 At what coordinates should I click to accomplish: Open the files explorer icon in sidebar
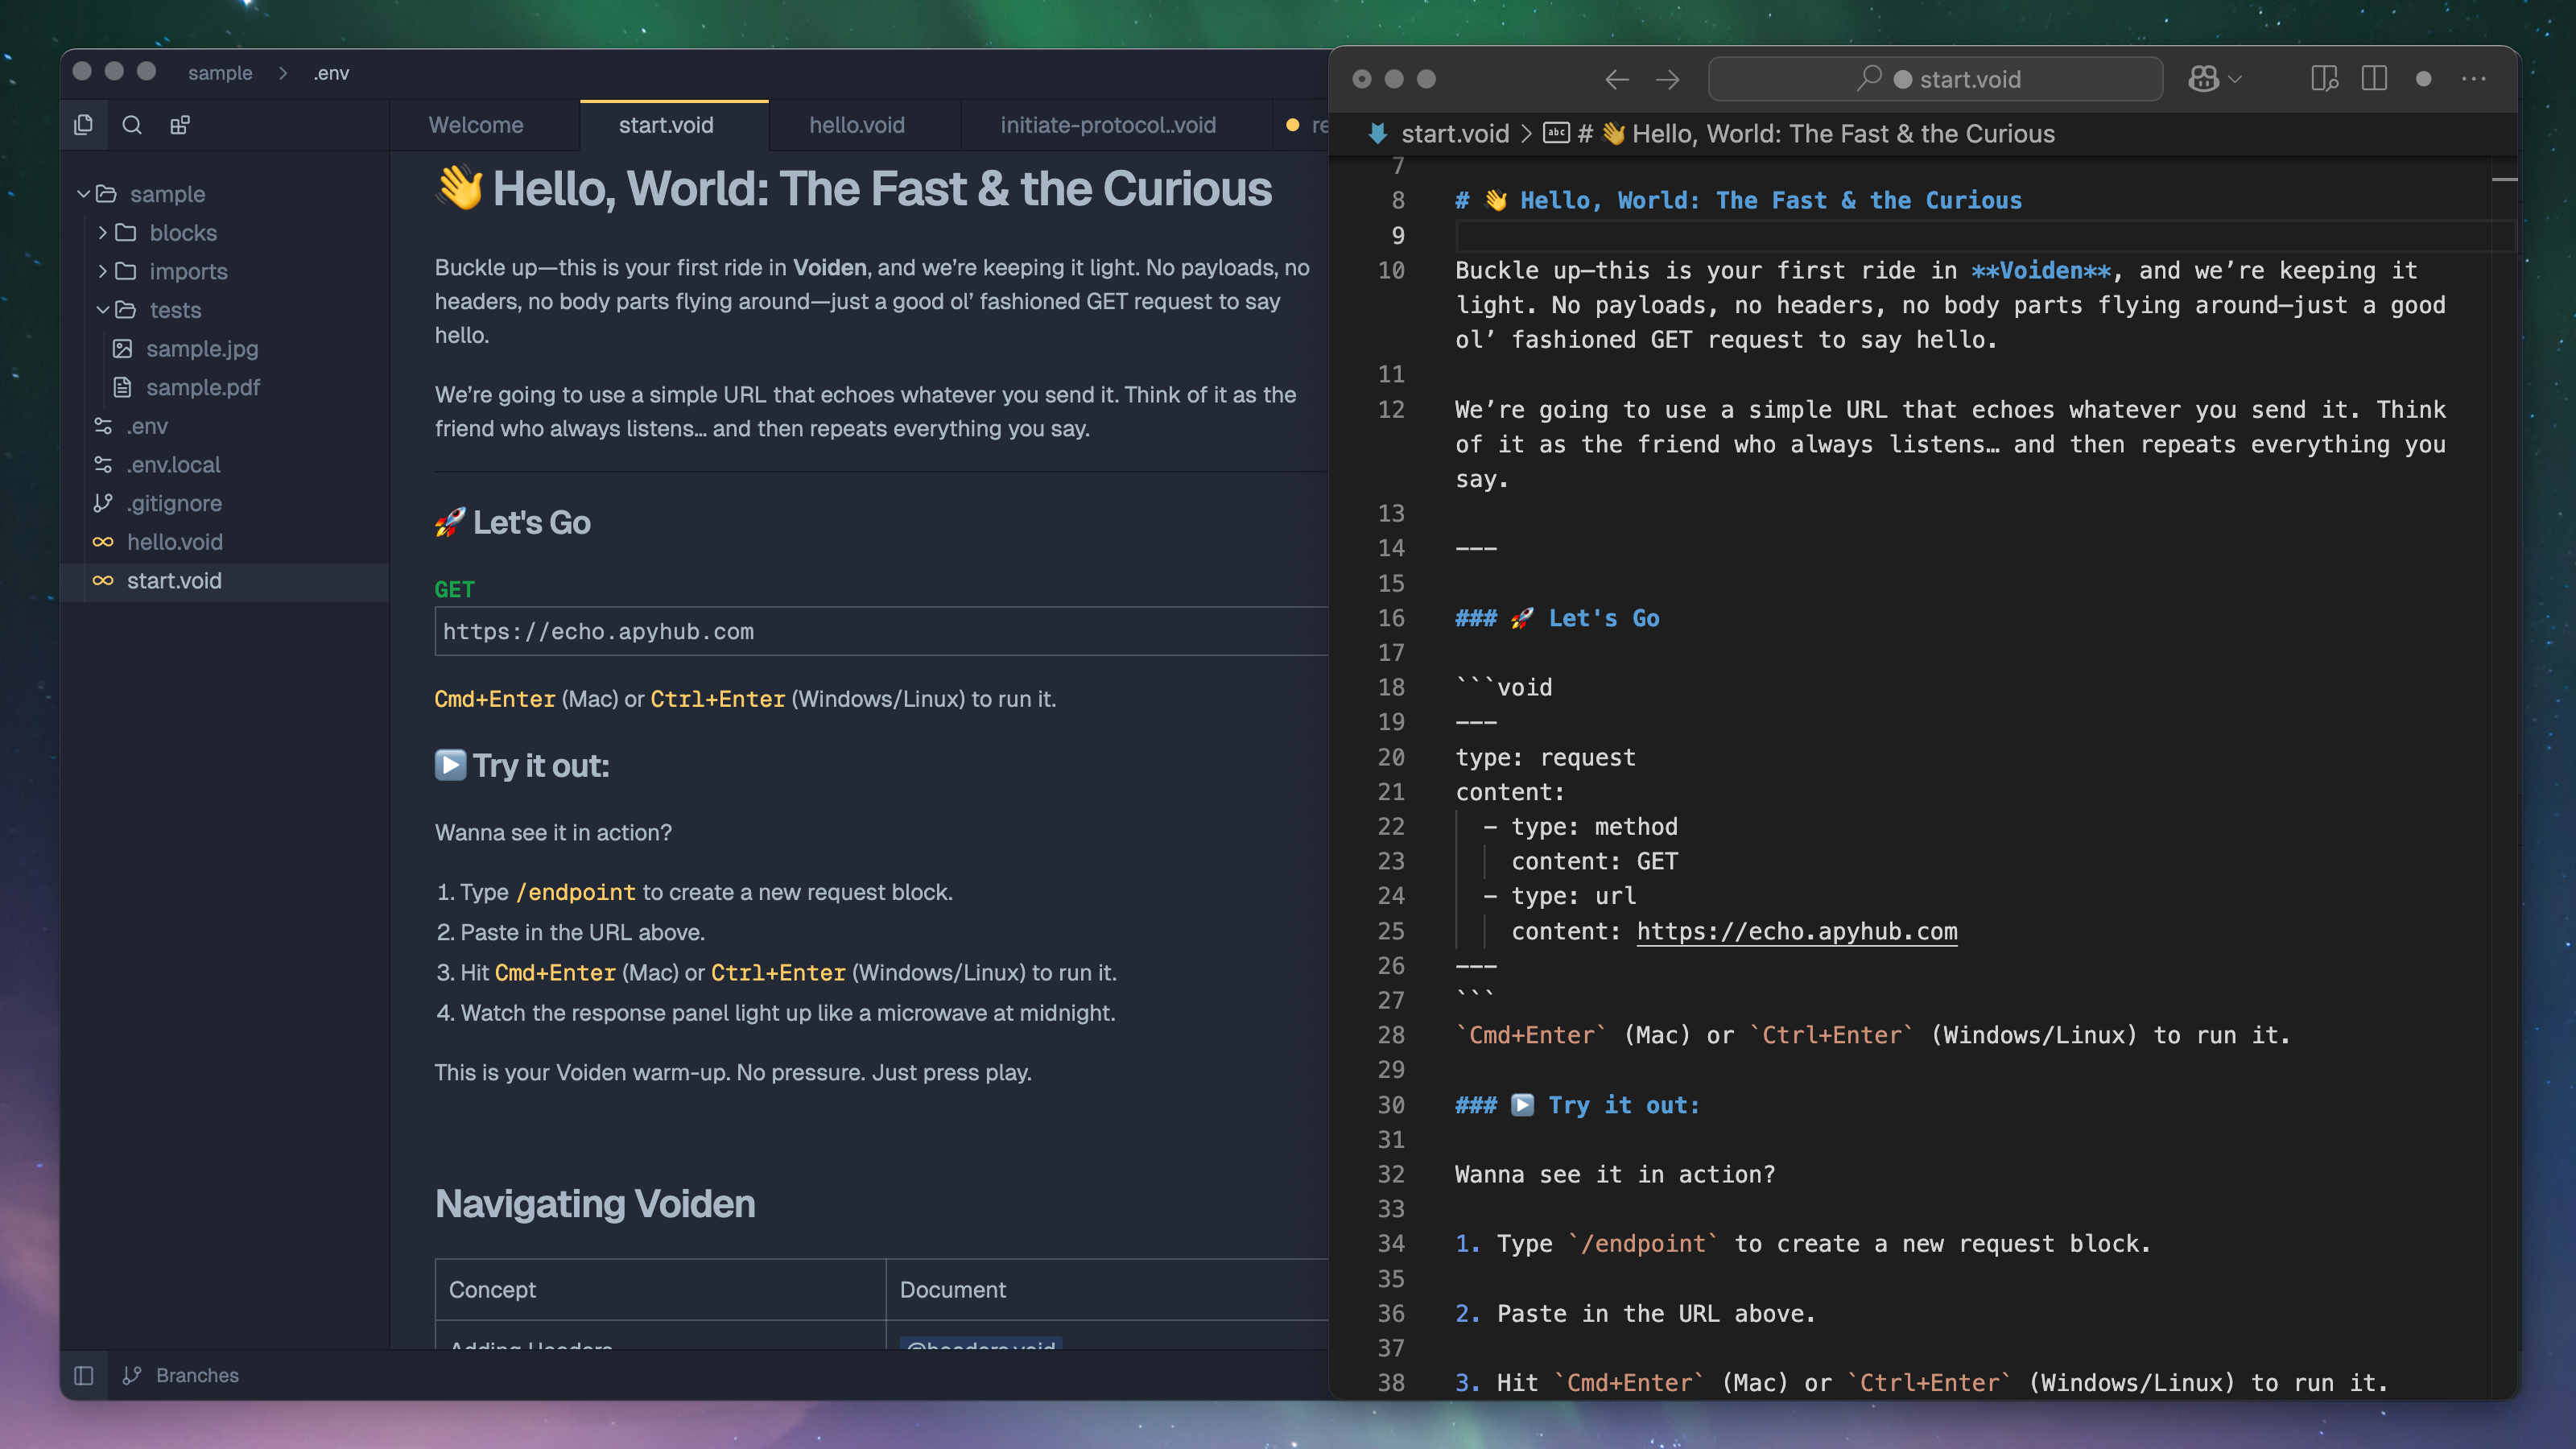(x=84, y=124)
